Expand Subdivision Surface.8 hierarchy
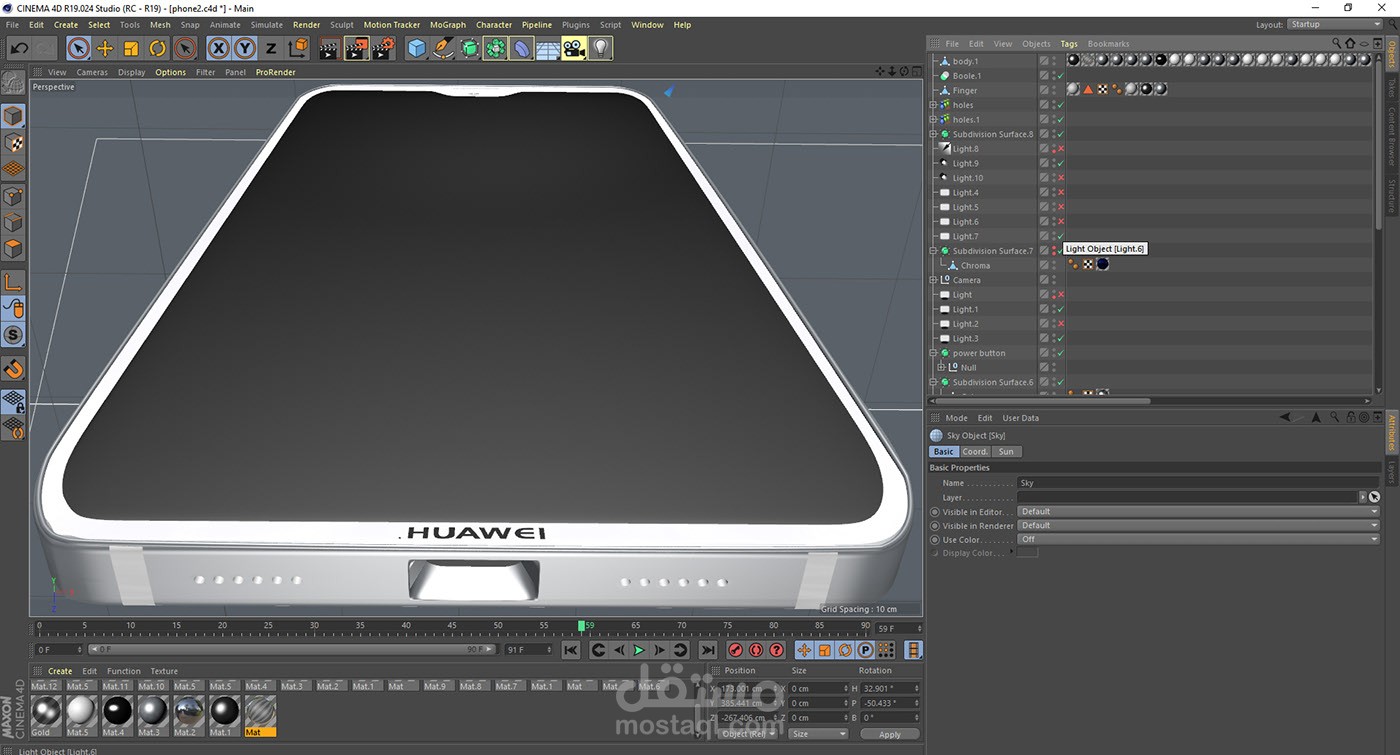The height and width of the screenshot is (755, 1400). point(934,134)
